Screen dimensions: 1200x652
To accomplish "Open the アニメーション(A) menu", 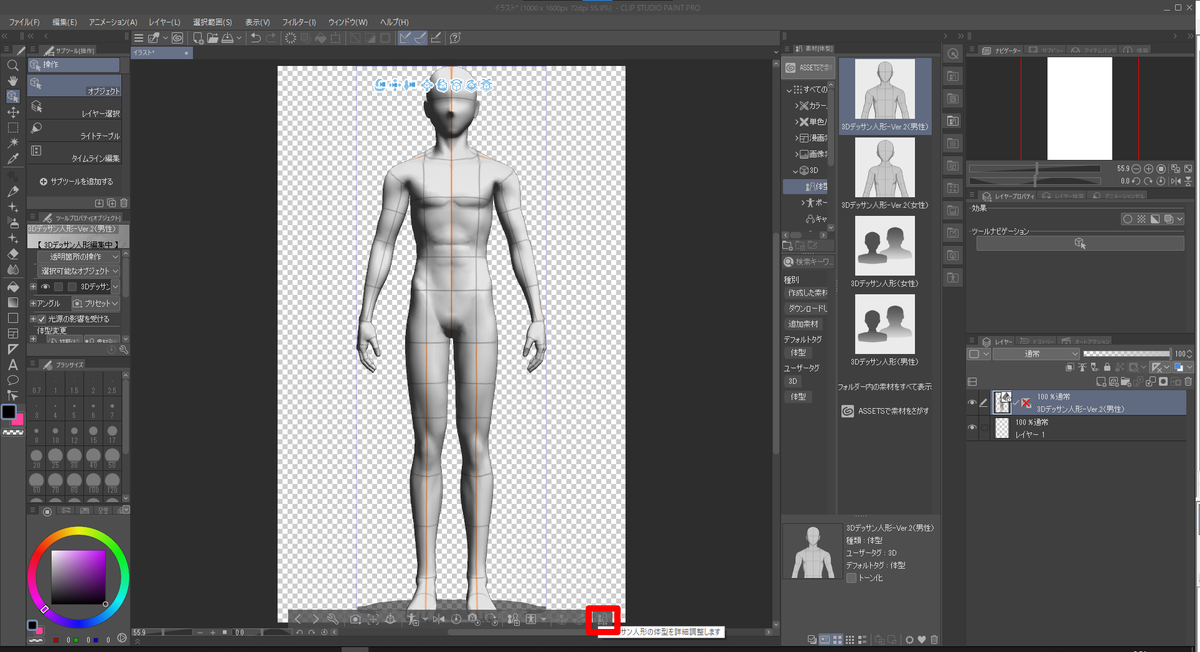I will tap(113, 21).
